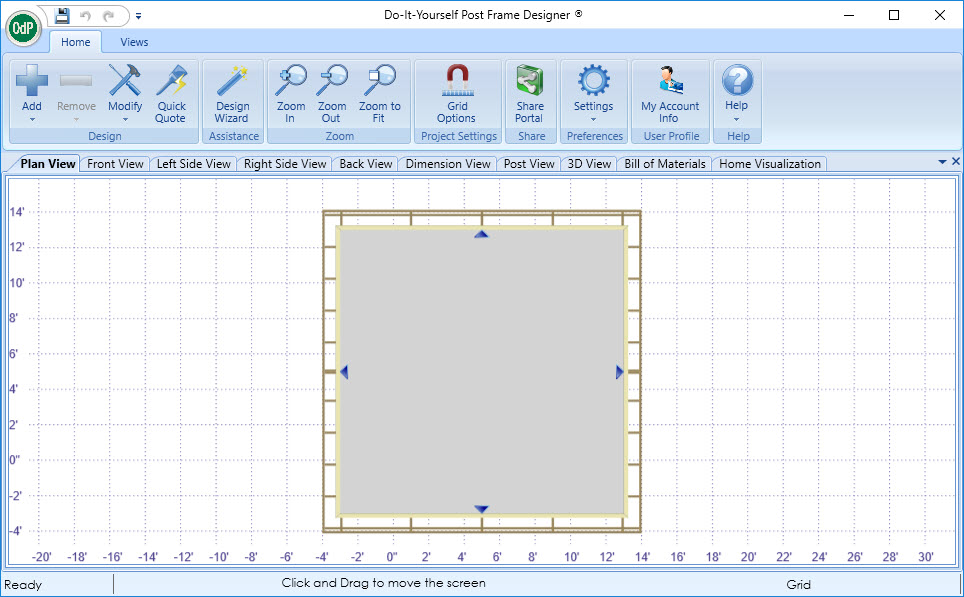Image resolution: width=964 pixels, height=597 pixels.
Task: Click the Ready status text
Action: [x=23, y=585]
